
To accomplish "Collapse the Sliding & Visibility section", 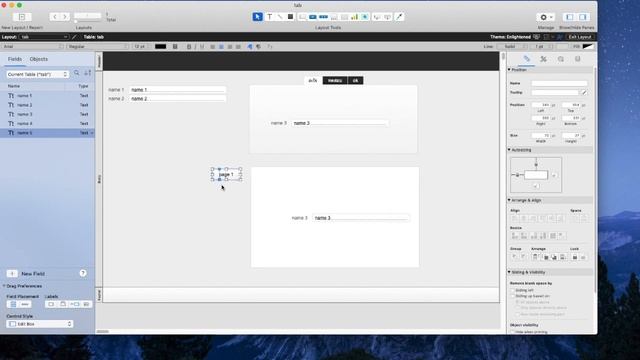I will click(x=509, y=272).
